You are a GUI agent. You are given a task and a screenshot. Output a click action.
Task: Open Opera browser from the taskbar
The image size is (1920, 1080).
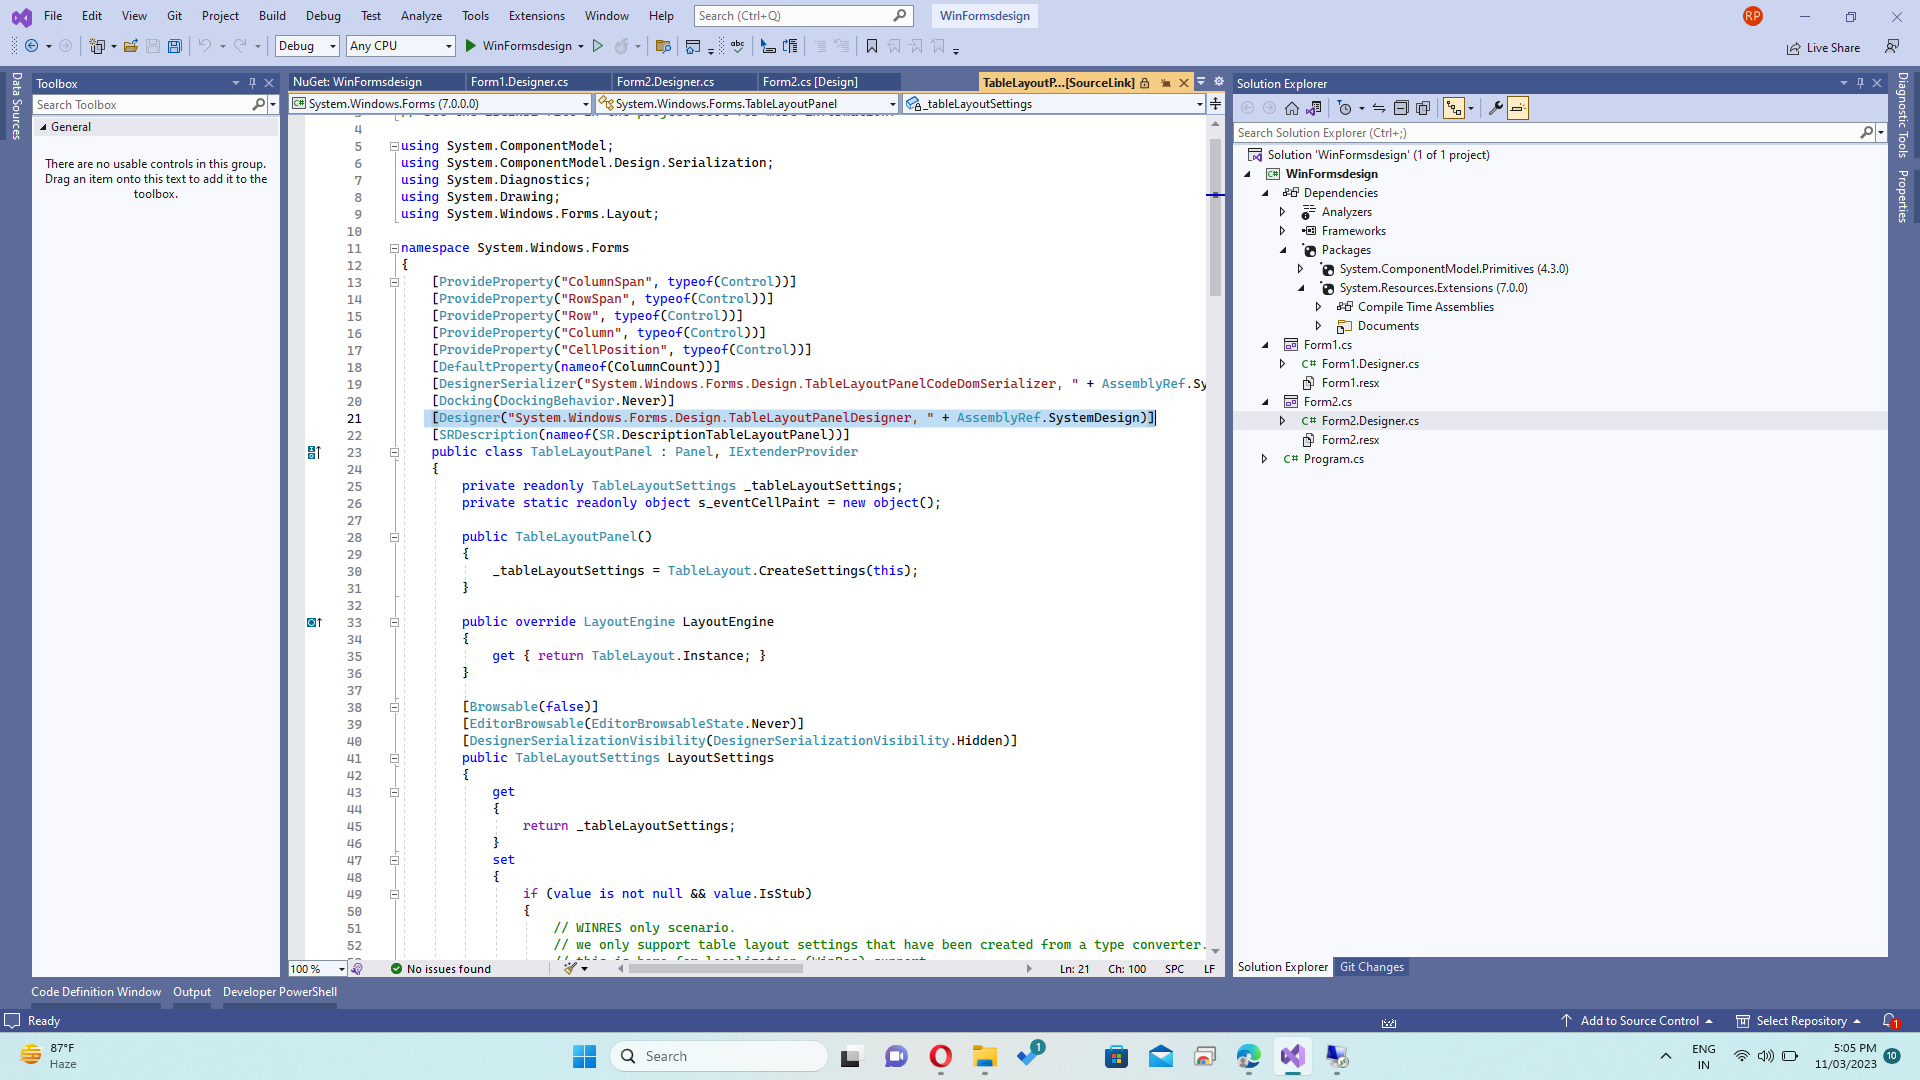tap(940, 1056)
